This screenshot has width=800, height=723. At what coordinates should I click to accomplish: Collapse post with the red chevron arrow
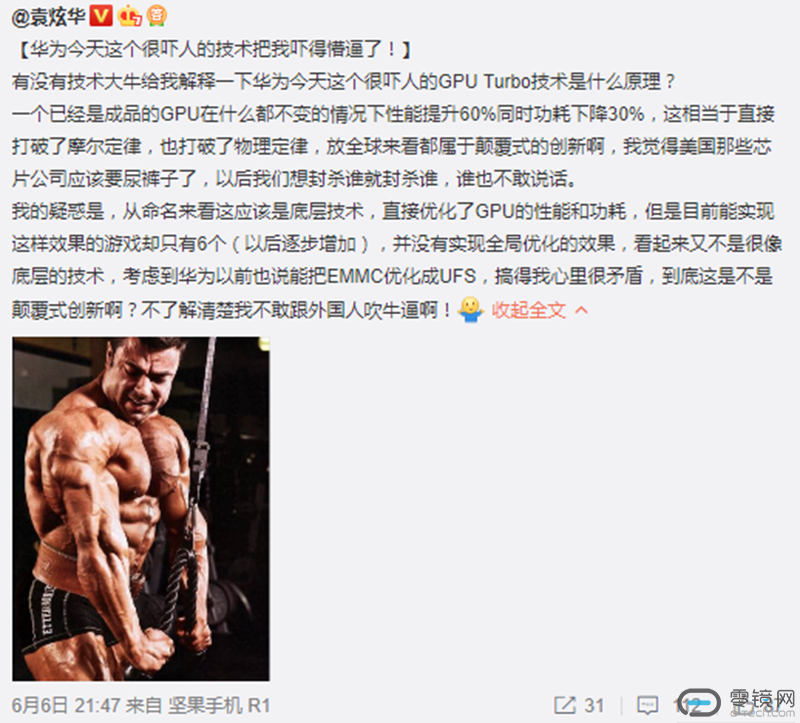(581, 310)
